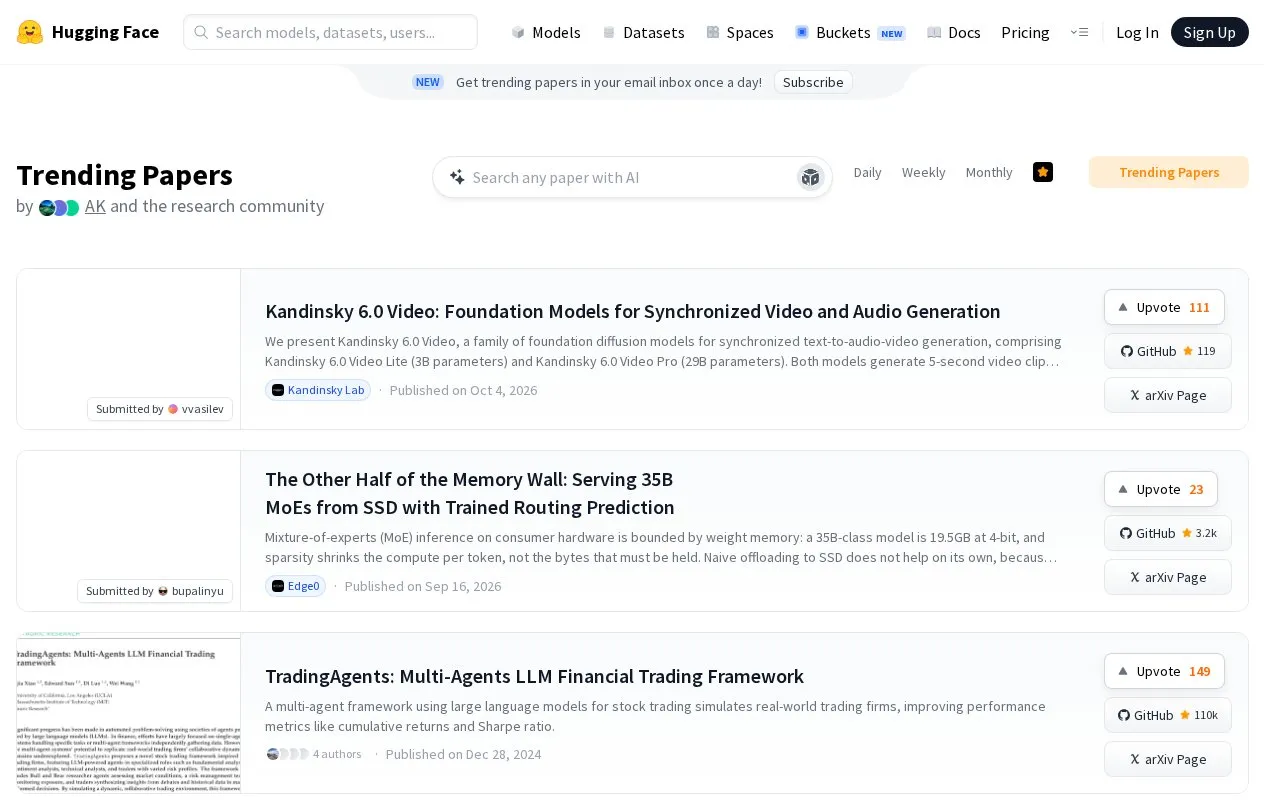
Task: Open GitHub repo with 119 stars
Action: coord(1168,351)
